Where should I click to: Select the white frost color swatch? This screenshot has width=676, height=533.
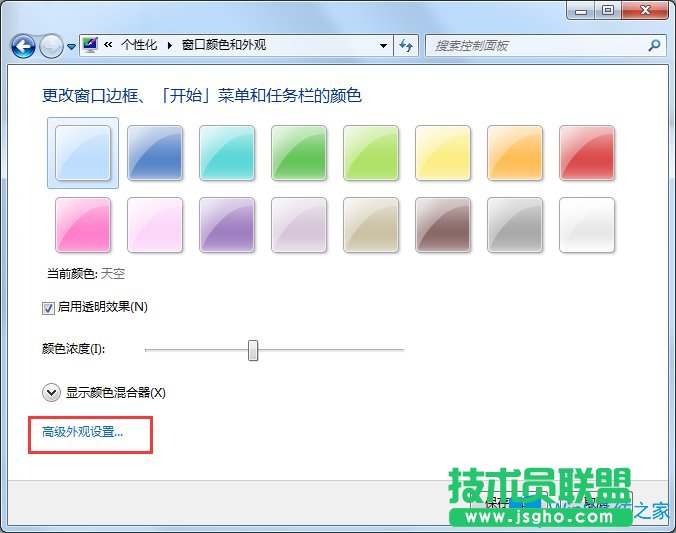(587, 225)
